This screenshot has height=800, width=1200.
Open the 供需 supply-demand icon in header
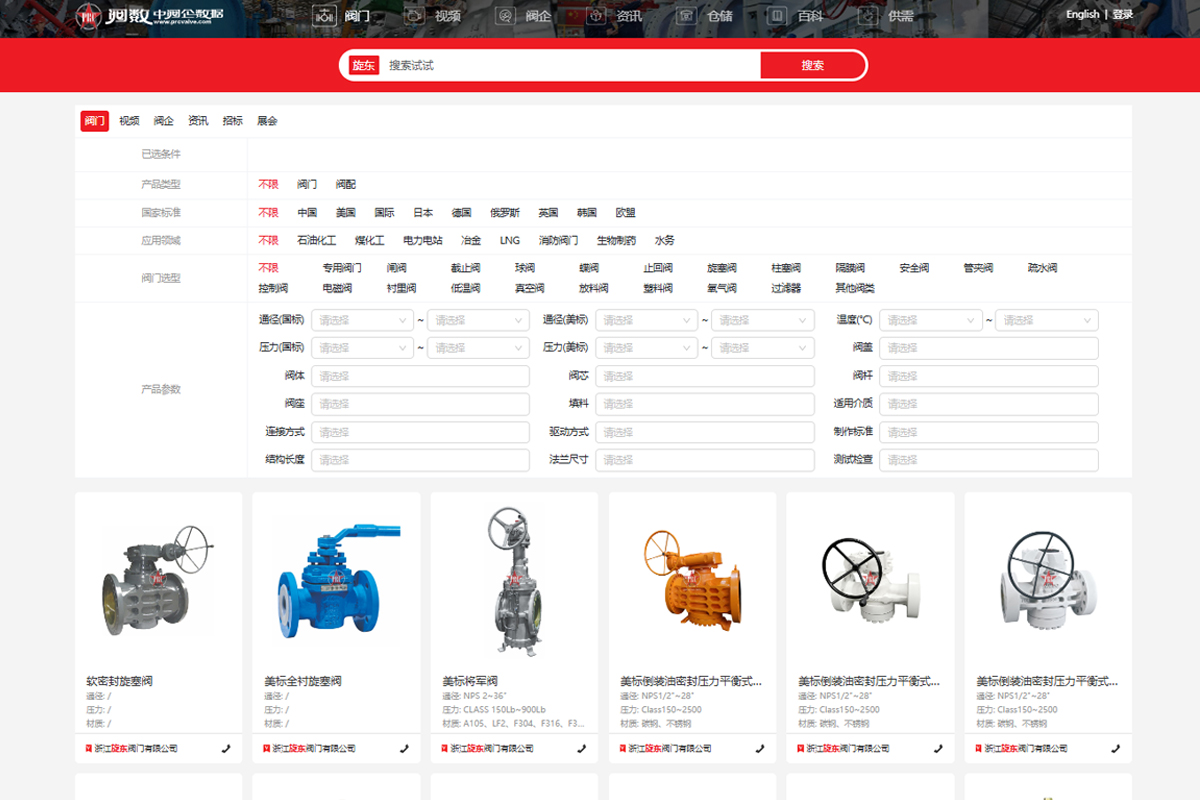(868, 16)
